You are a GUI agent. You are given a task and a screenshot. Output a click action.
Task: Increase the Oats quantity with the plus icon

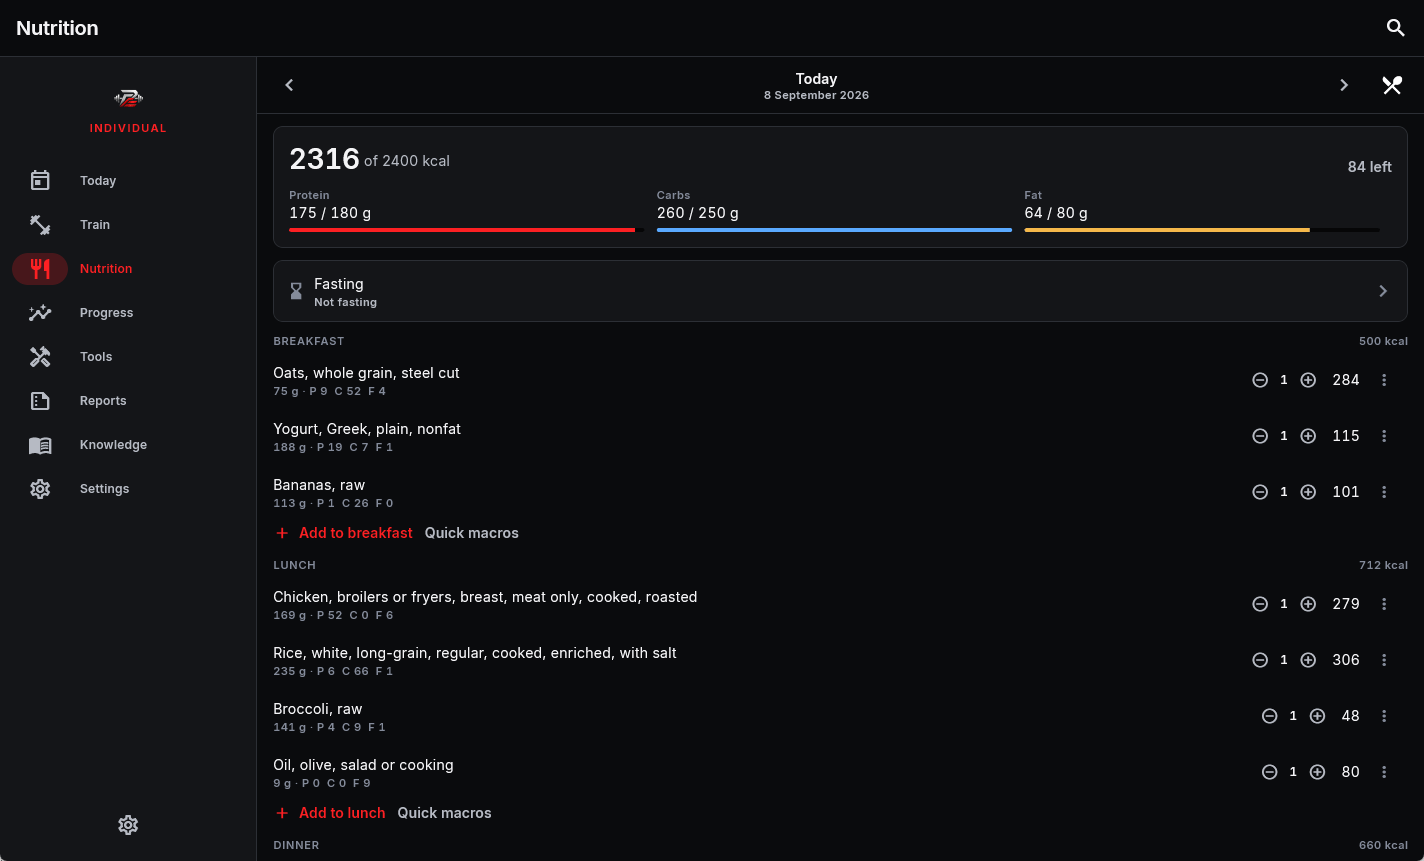pyautogui.click(x=1308, y=380)
